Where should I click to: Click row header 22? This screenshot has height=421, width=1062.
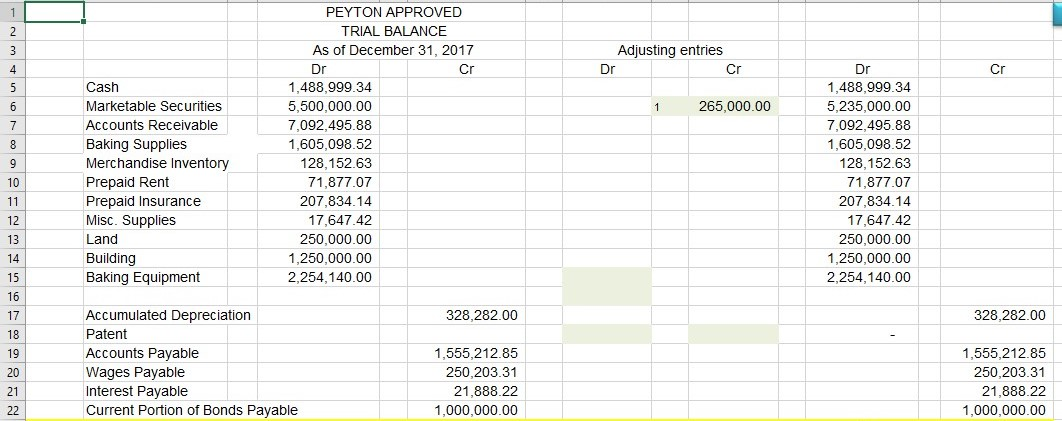click(x=12, y=410)
